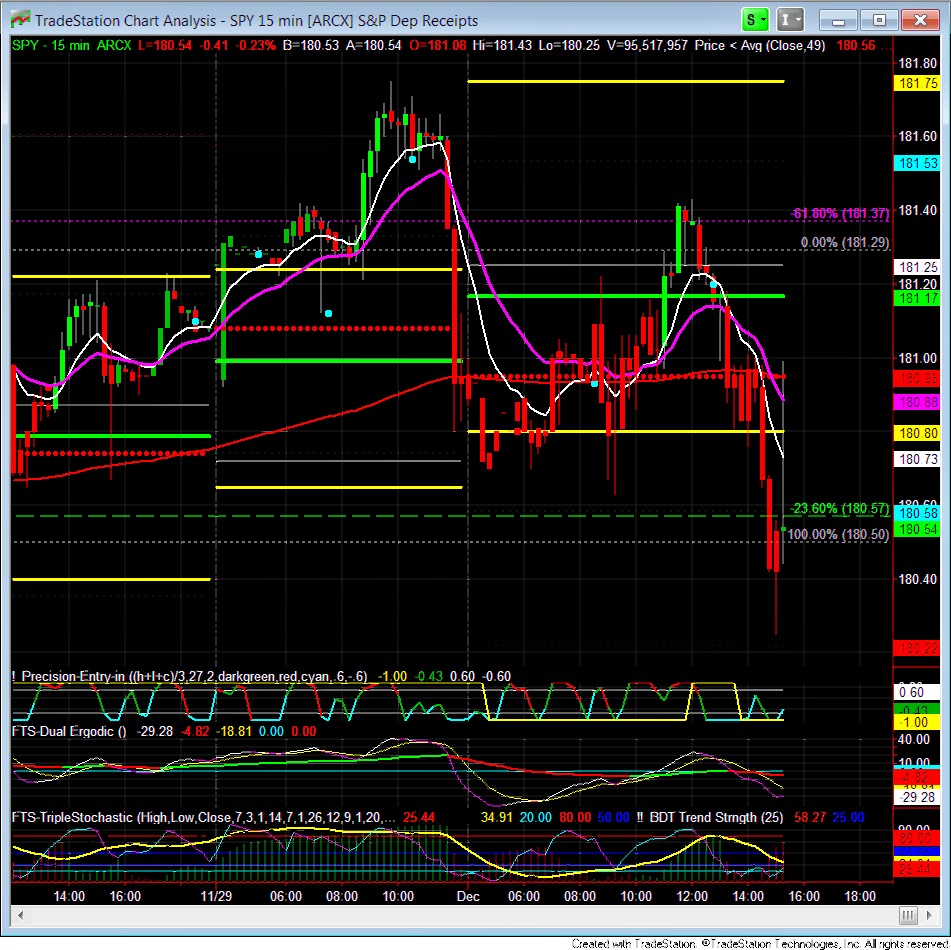The image size is (951, 950).
Task: Click the white 181.25 price axis marker
Action: pos(917,267)
